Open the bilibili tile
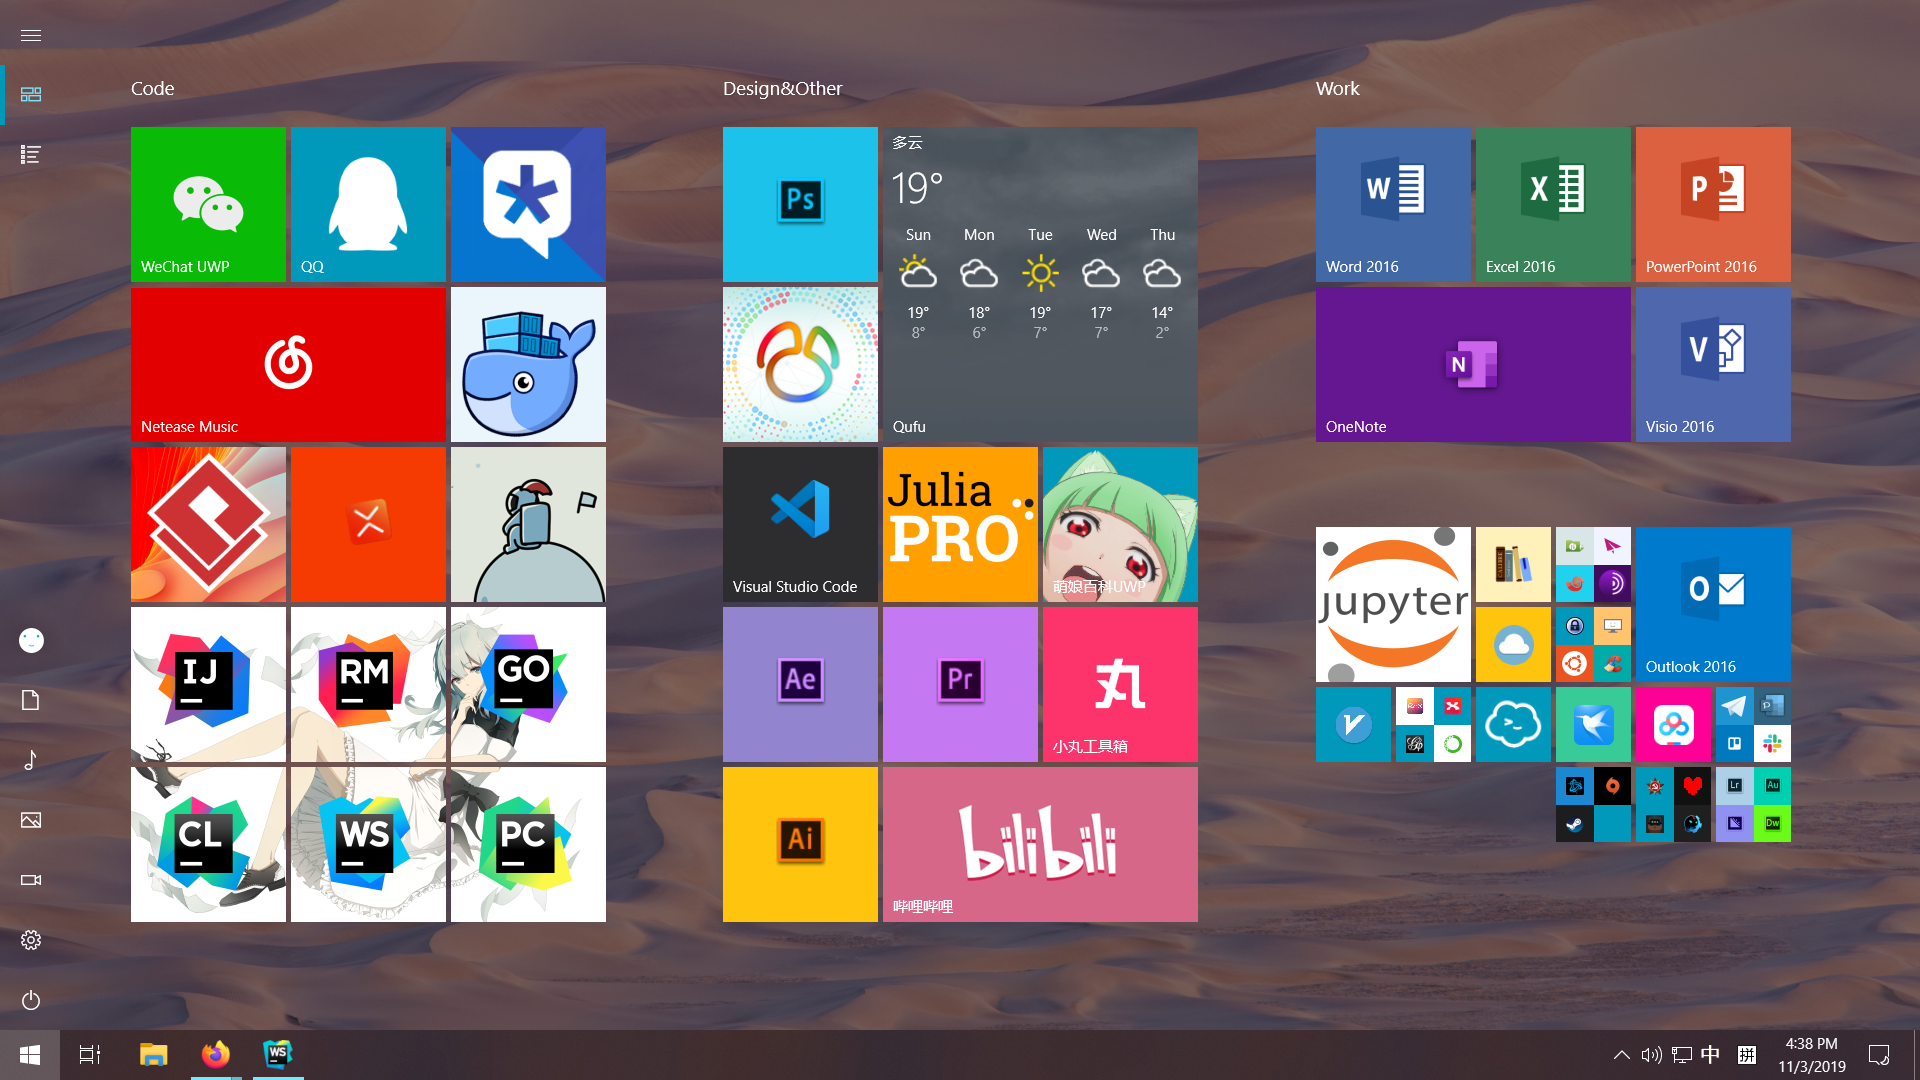The width and height of the screenshot is (1920, 1080). pyautogui.click(x=1040, y=844)
